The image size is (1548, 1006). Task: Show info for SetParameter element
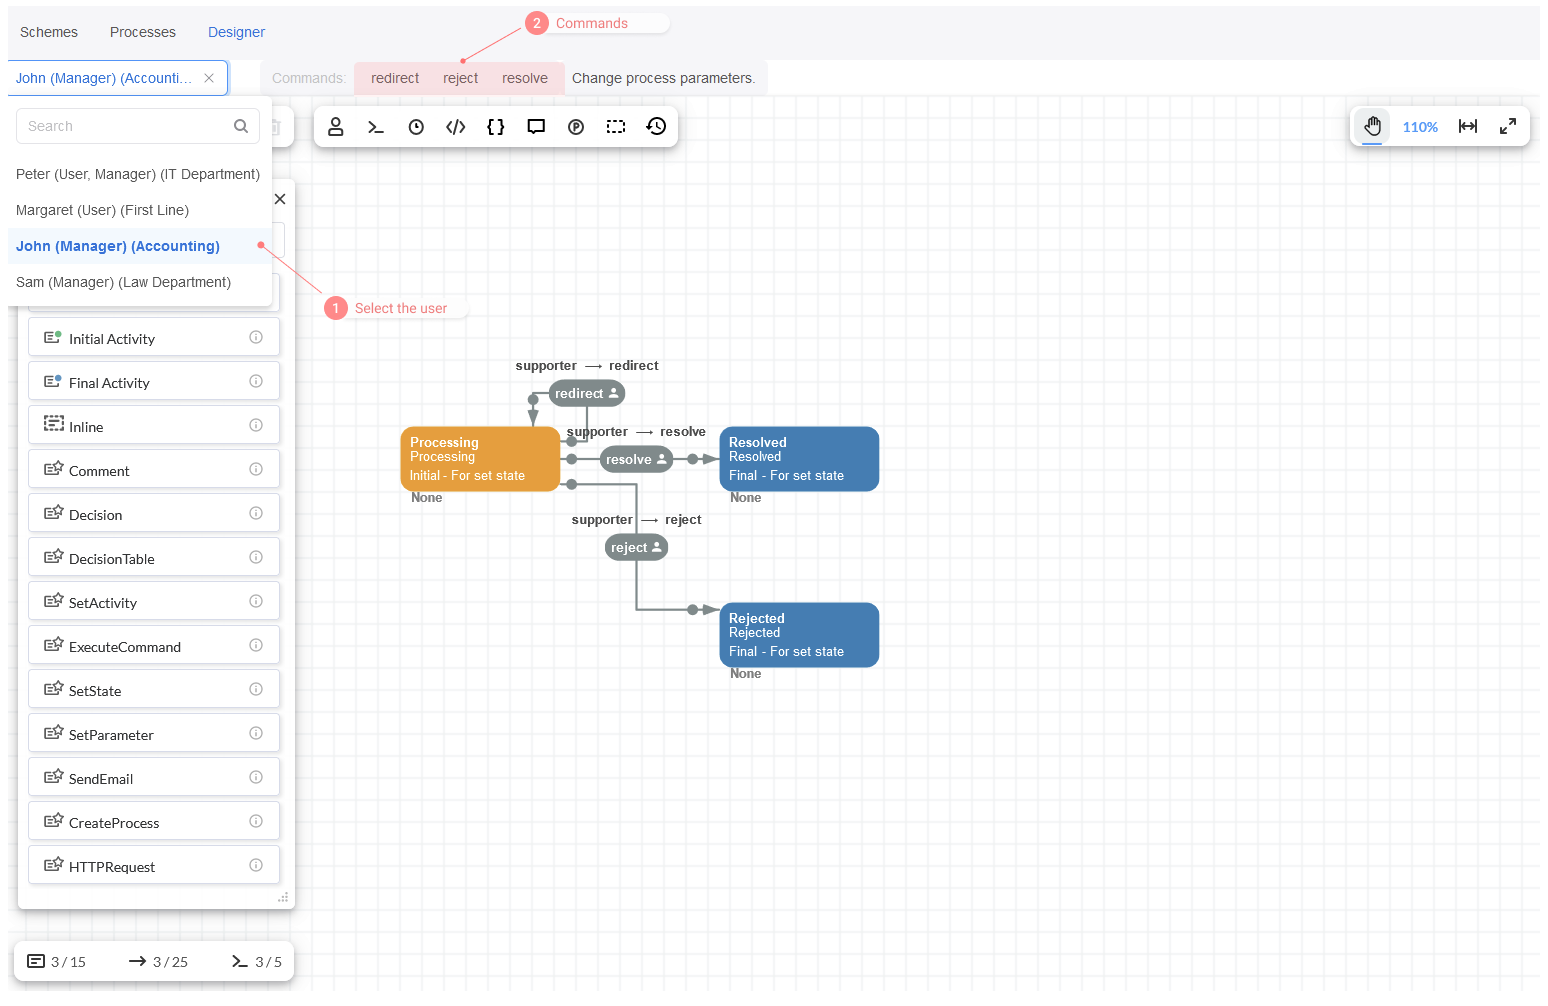click(256, 733)
